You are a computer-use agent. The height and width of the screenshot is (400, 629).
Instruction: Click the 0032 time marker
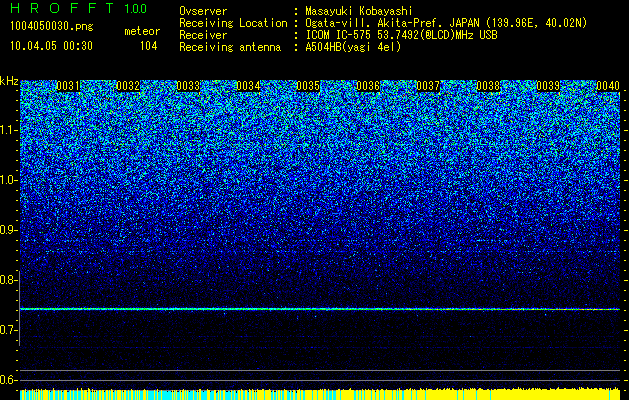(128, 86)
